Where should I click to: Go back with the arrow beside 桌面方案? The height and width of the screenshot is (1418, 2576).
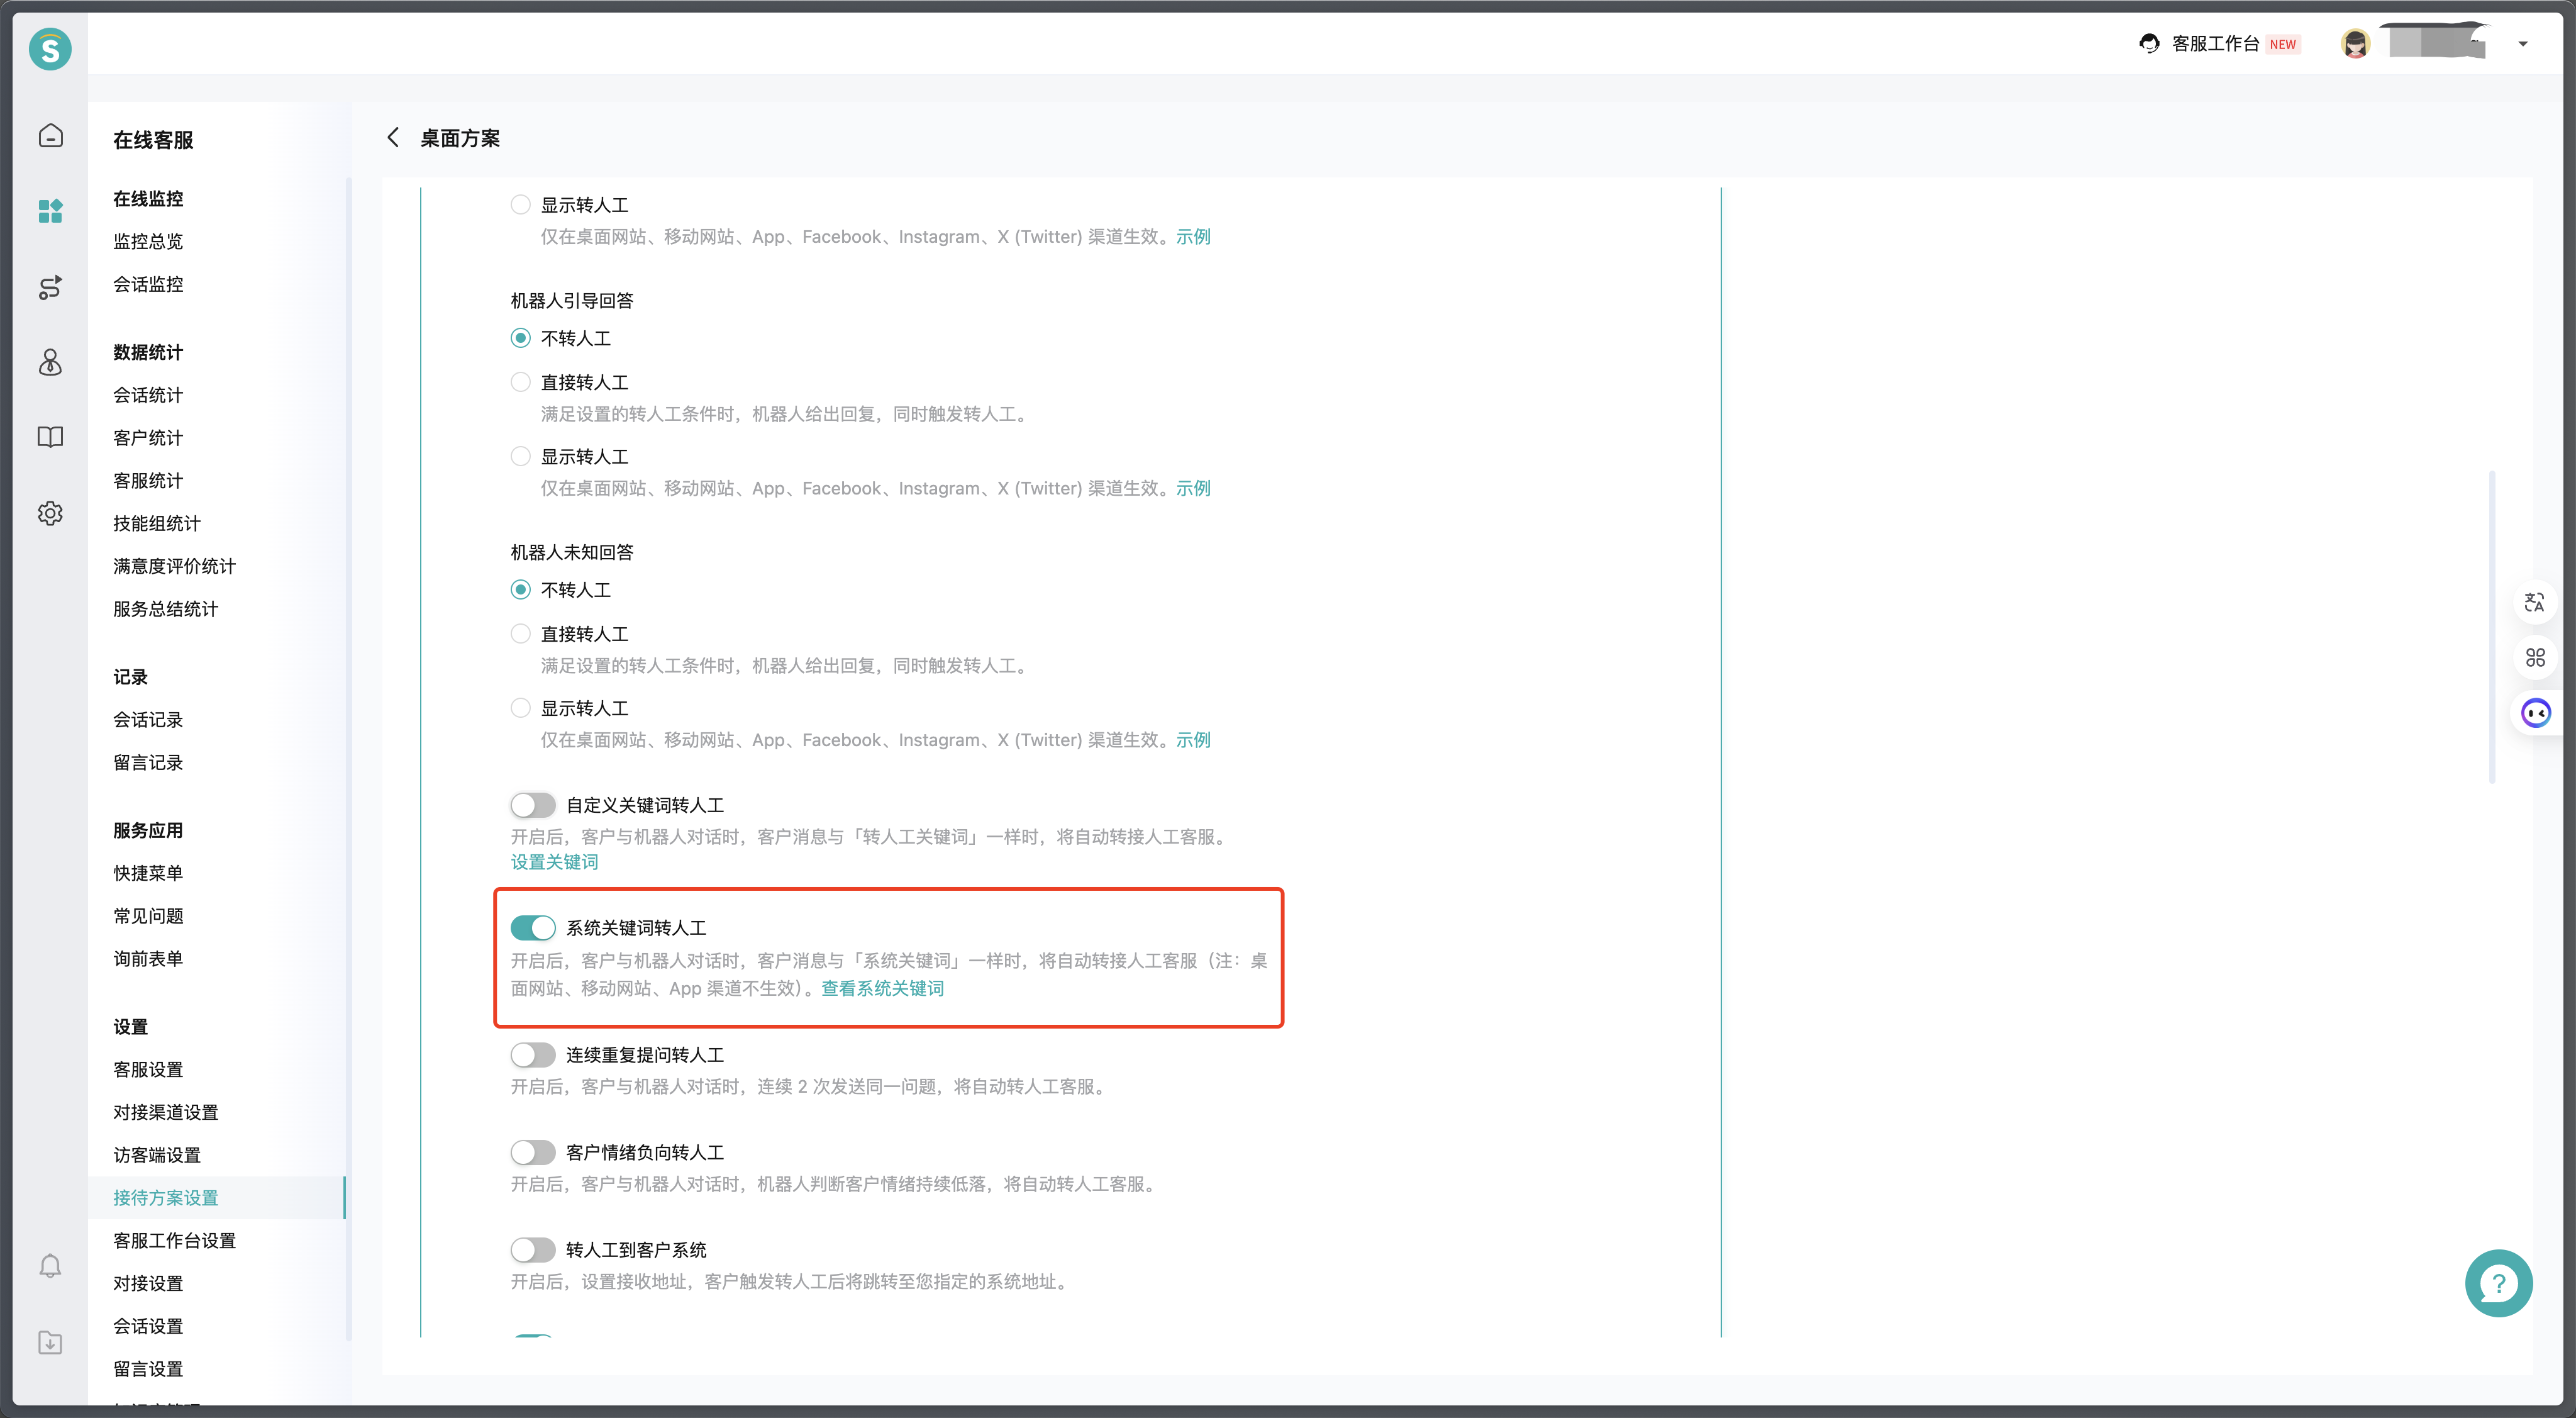393,138
